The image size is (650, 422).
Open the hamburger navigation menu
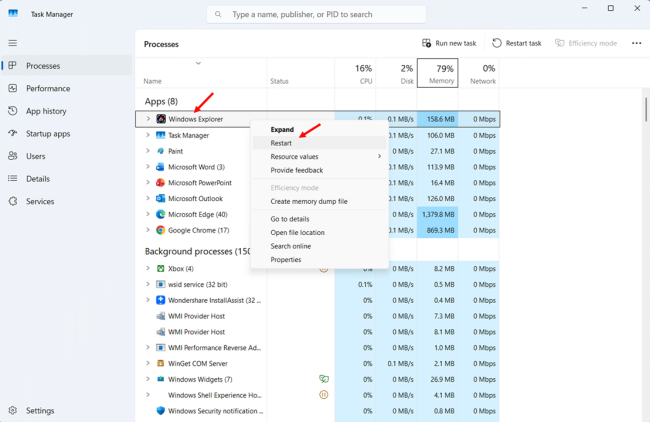(x=13, y=43)
